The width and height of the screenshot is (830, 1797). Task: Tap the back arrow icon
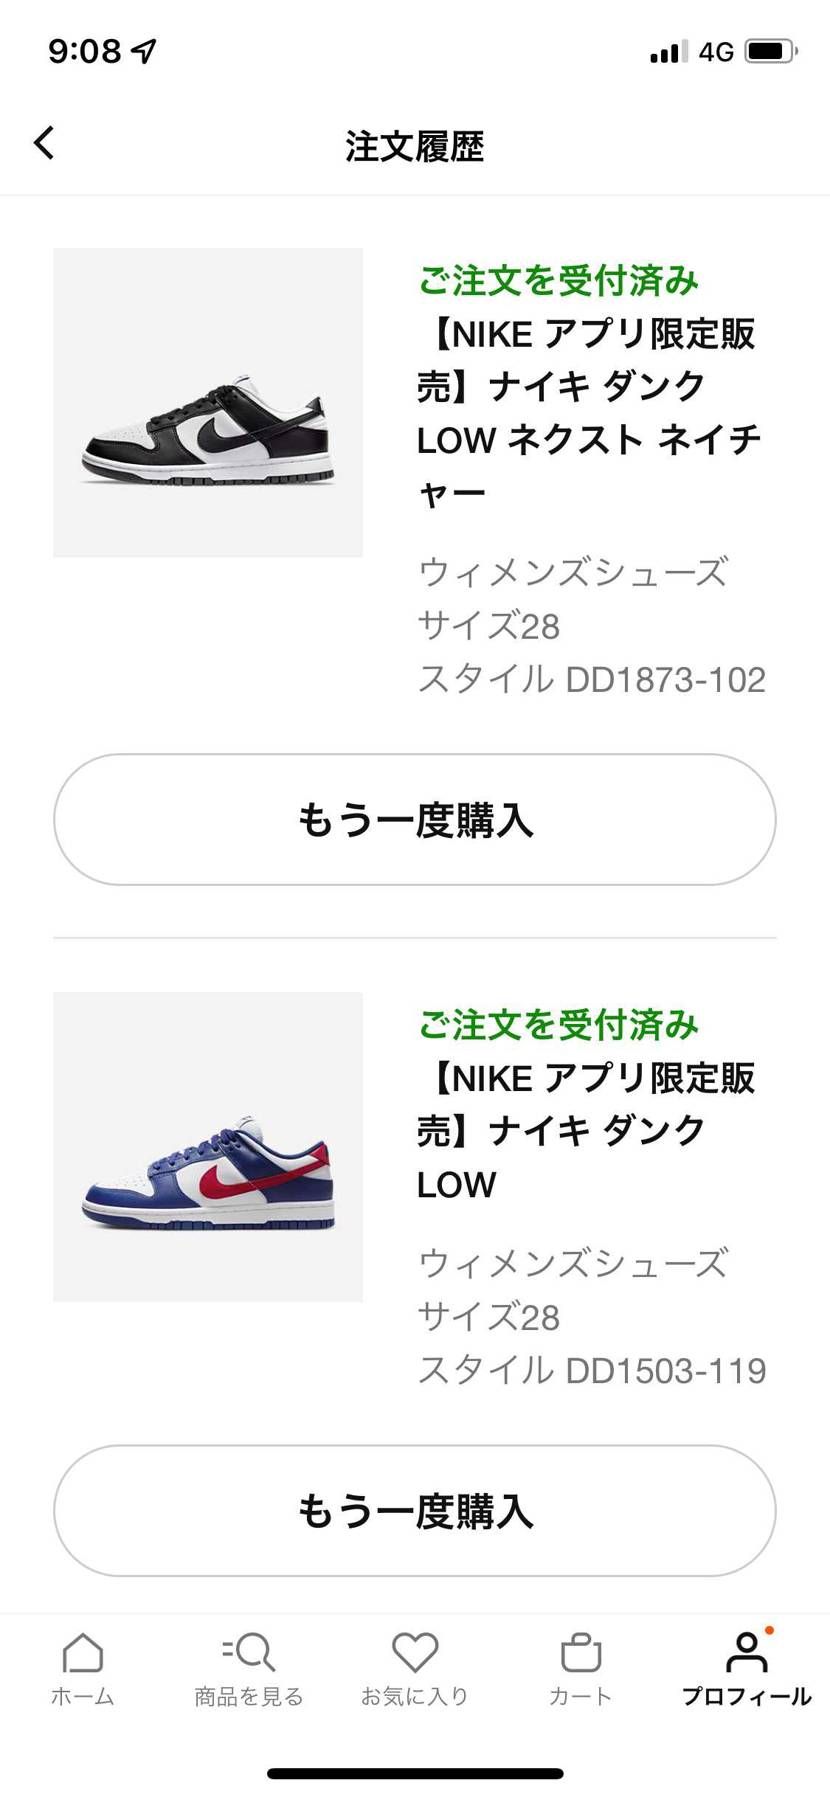tap(44, 143)
